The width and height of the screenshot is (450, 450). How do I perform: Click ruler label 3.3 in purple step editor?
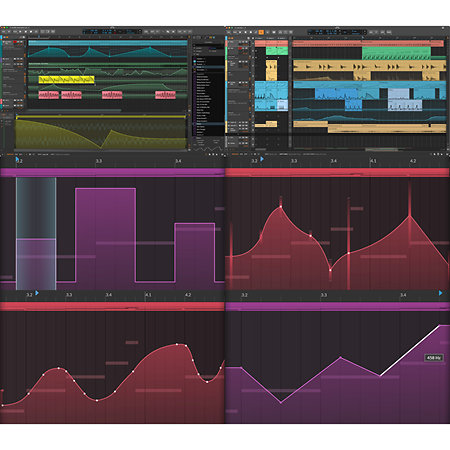pyautogui.click(x=99, y=161)
